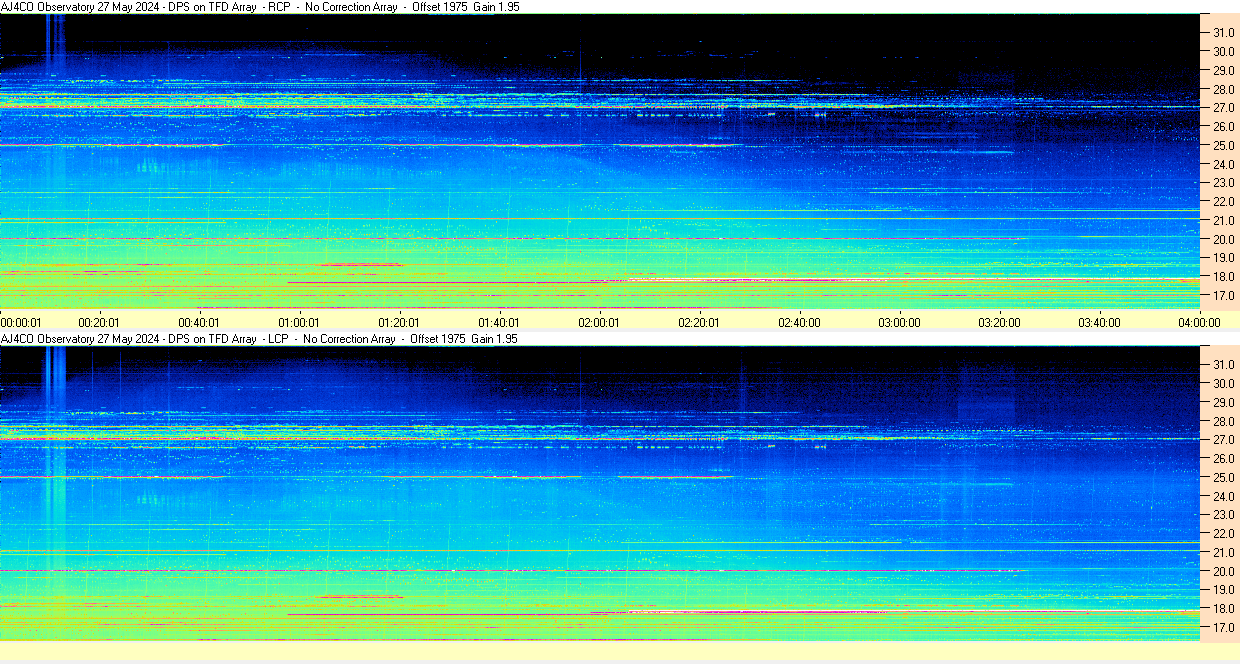This screenshot has width=1240, height=664.
Task: Click the 02:20:01 time axis label
Action: pyautogui.click(x=699, y=322)
